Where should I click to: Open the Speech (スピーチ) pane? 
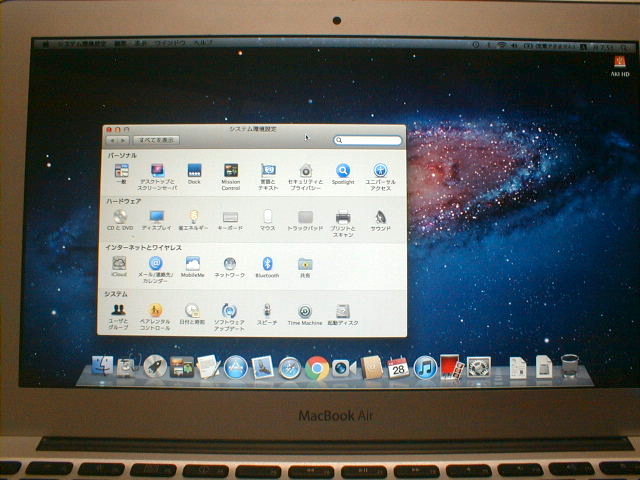[x=267, y=313]
